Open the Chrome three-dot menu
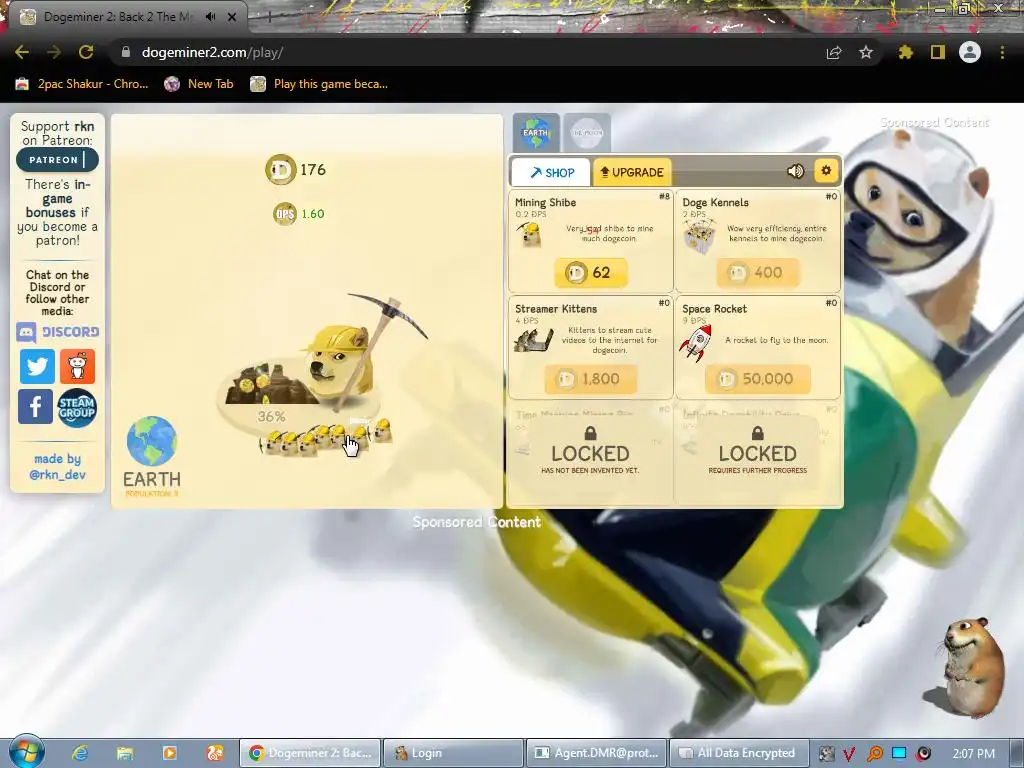Screen dimensions: 1024x768 1002,52
